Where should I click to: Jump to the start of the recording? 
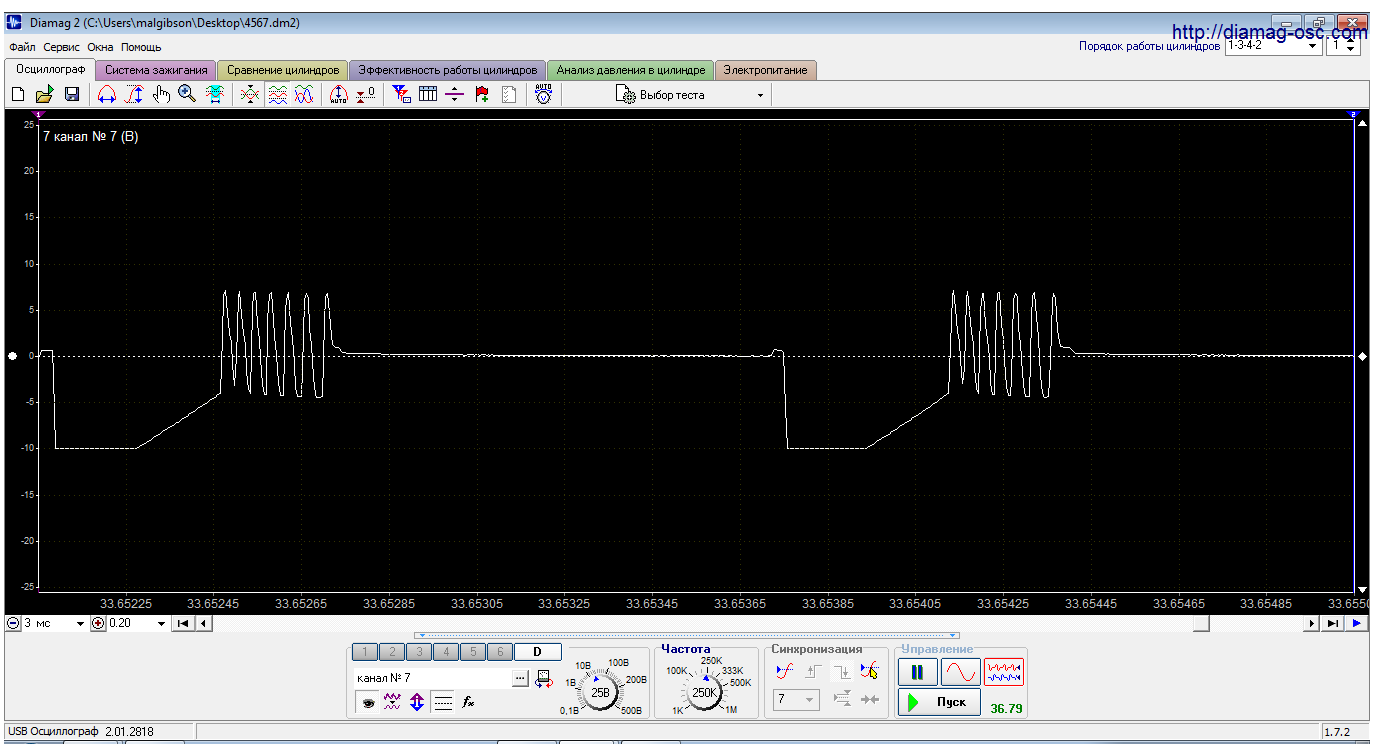point(183,623)
